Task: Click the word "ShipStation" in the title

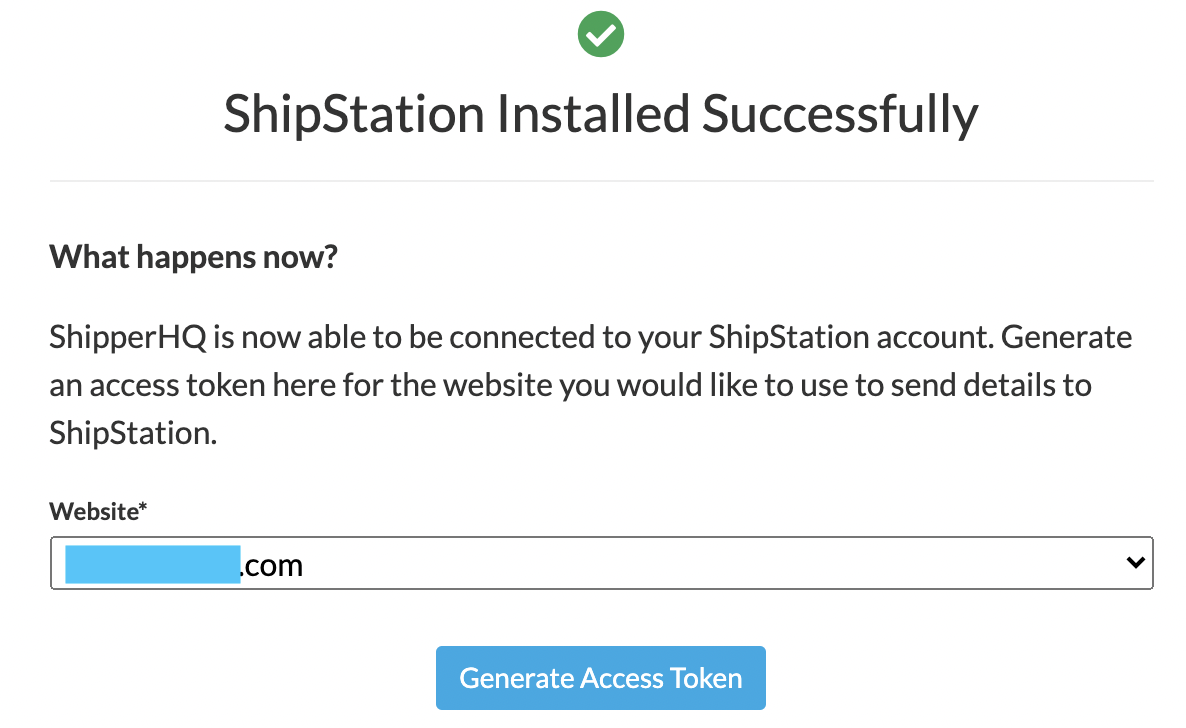Action: point(352,114)
